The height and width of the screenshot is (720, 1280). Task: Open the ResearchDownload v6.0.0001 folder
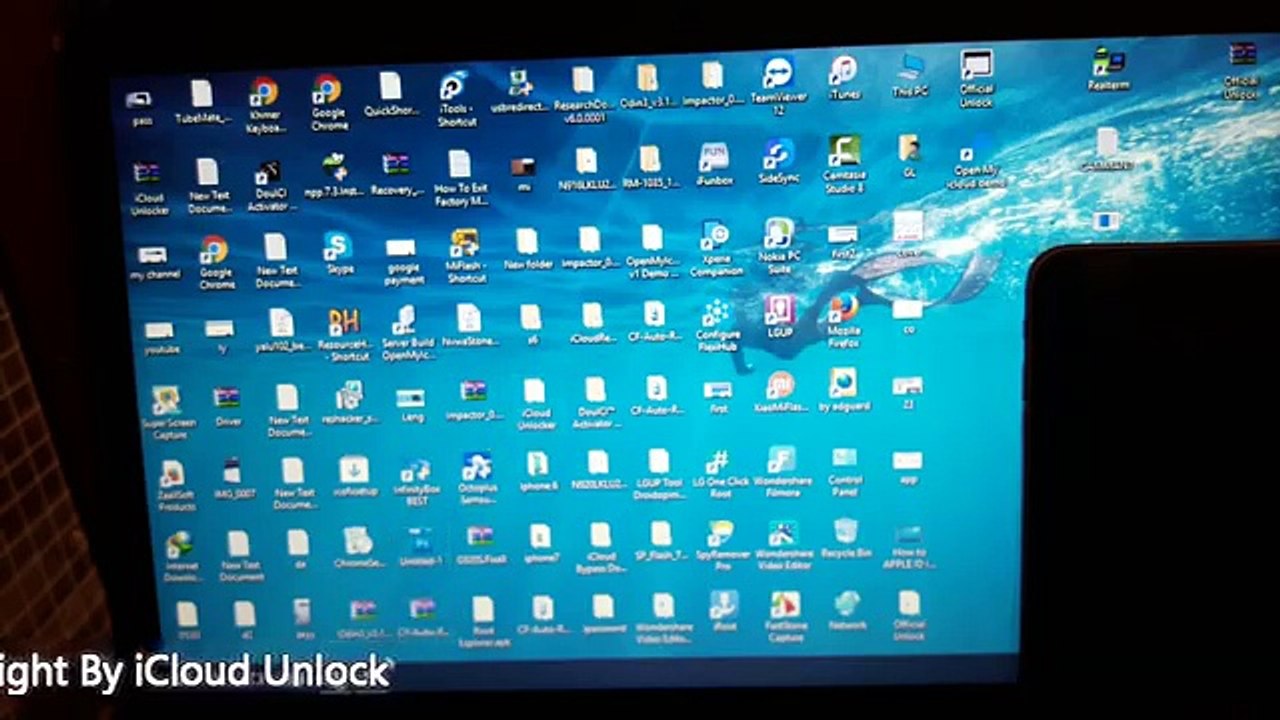(x=583, y=93)
